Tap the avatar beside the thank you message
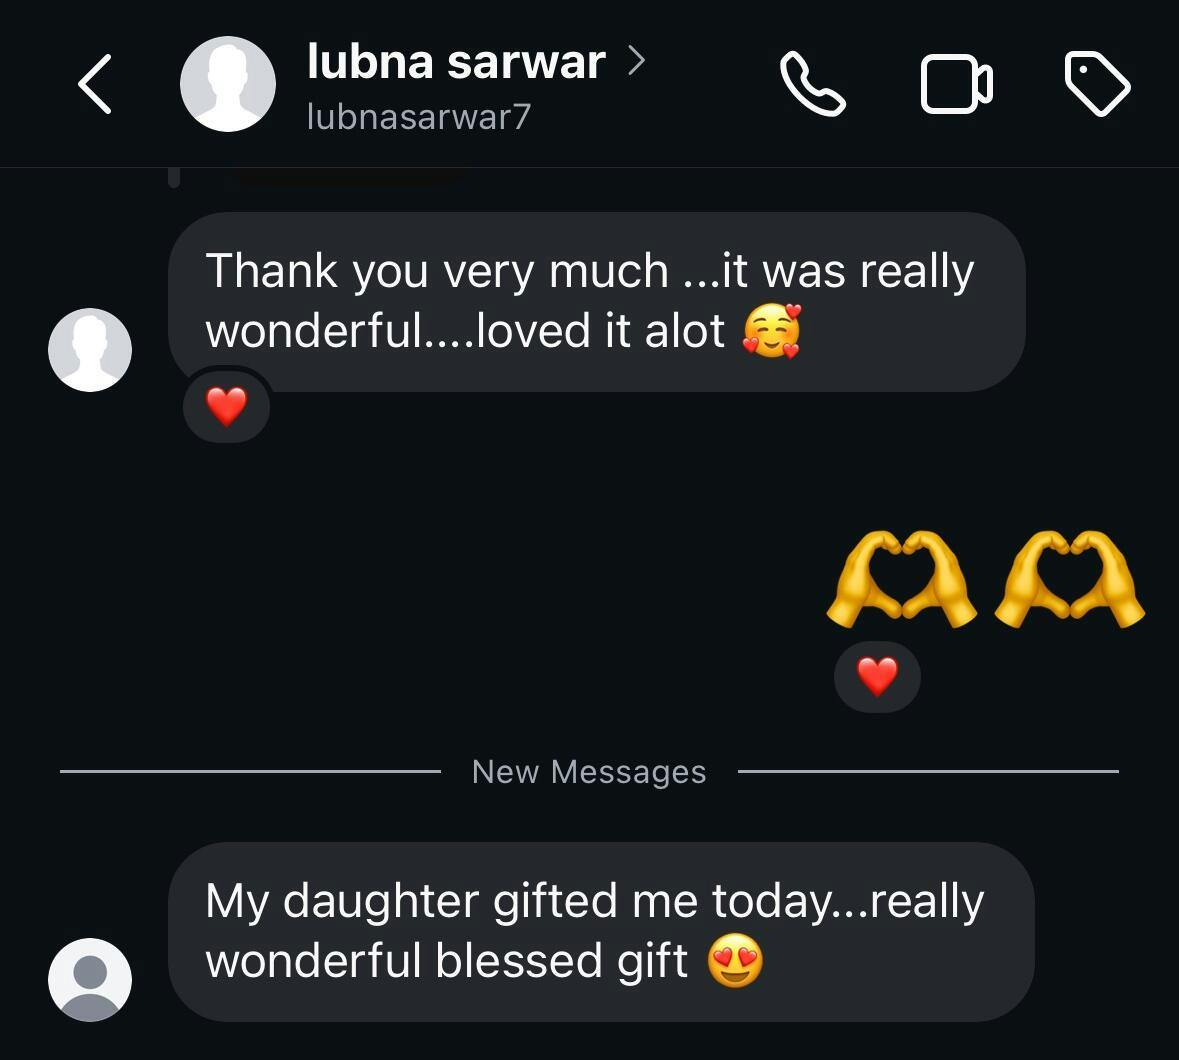Viewport: 1179px width, 1060px height. (x=89, y=350)
